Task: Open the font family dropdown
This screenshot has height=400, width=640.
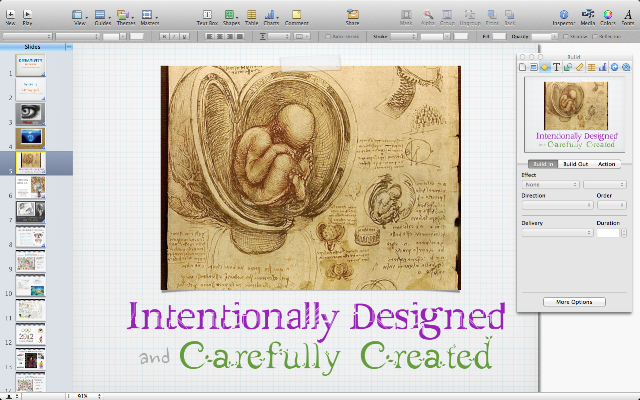Action: tap(27, 37)
